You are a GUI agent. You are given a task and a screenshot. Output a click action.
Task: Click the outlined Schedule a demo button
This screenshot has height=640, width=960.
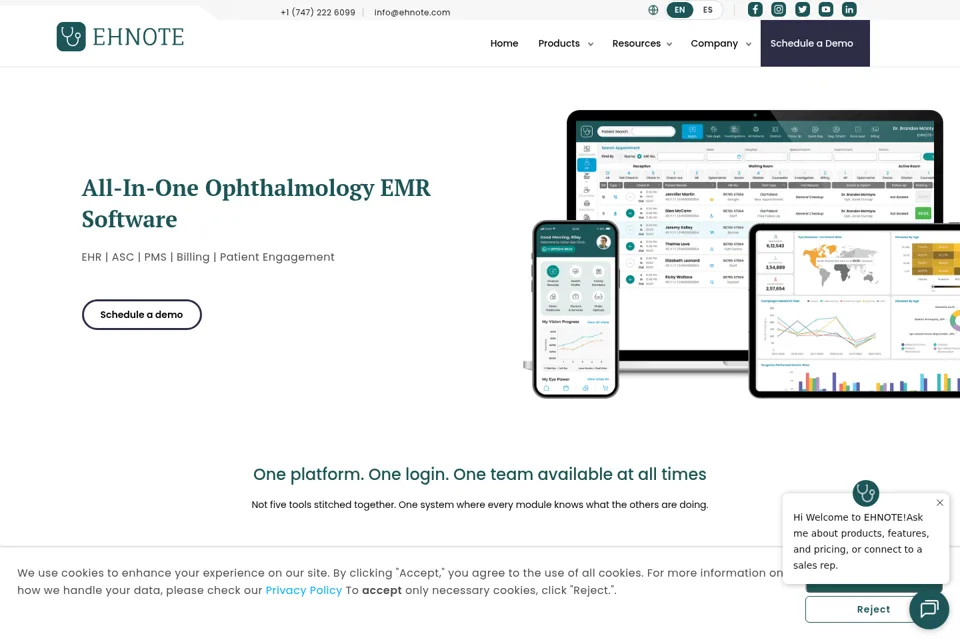[x=141, y=314]
